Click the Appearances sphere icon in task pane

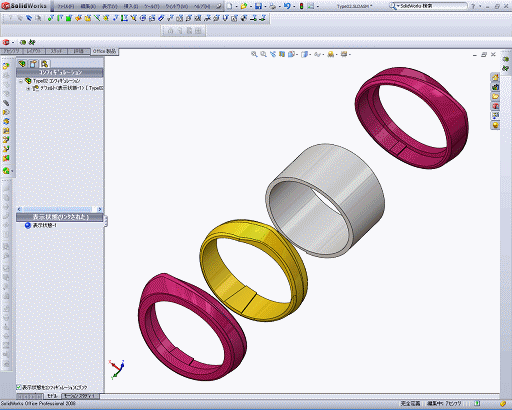coord(495,125)
